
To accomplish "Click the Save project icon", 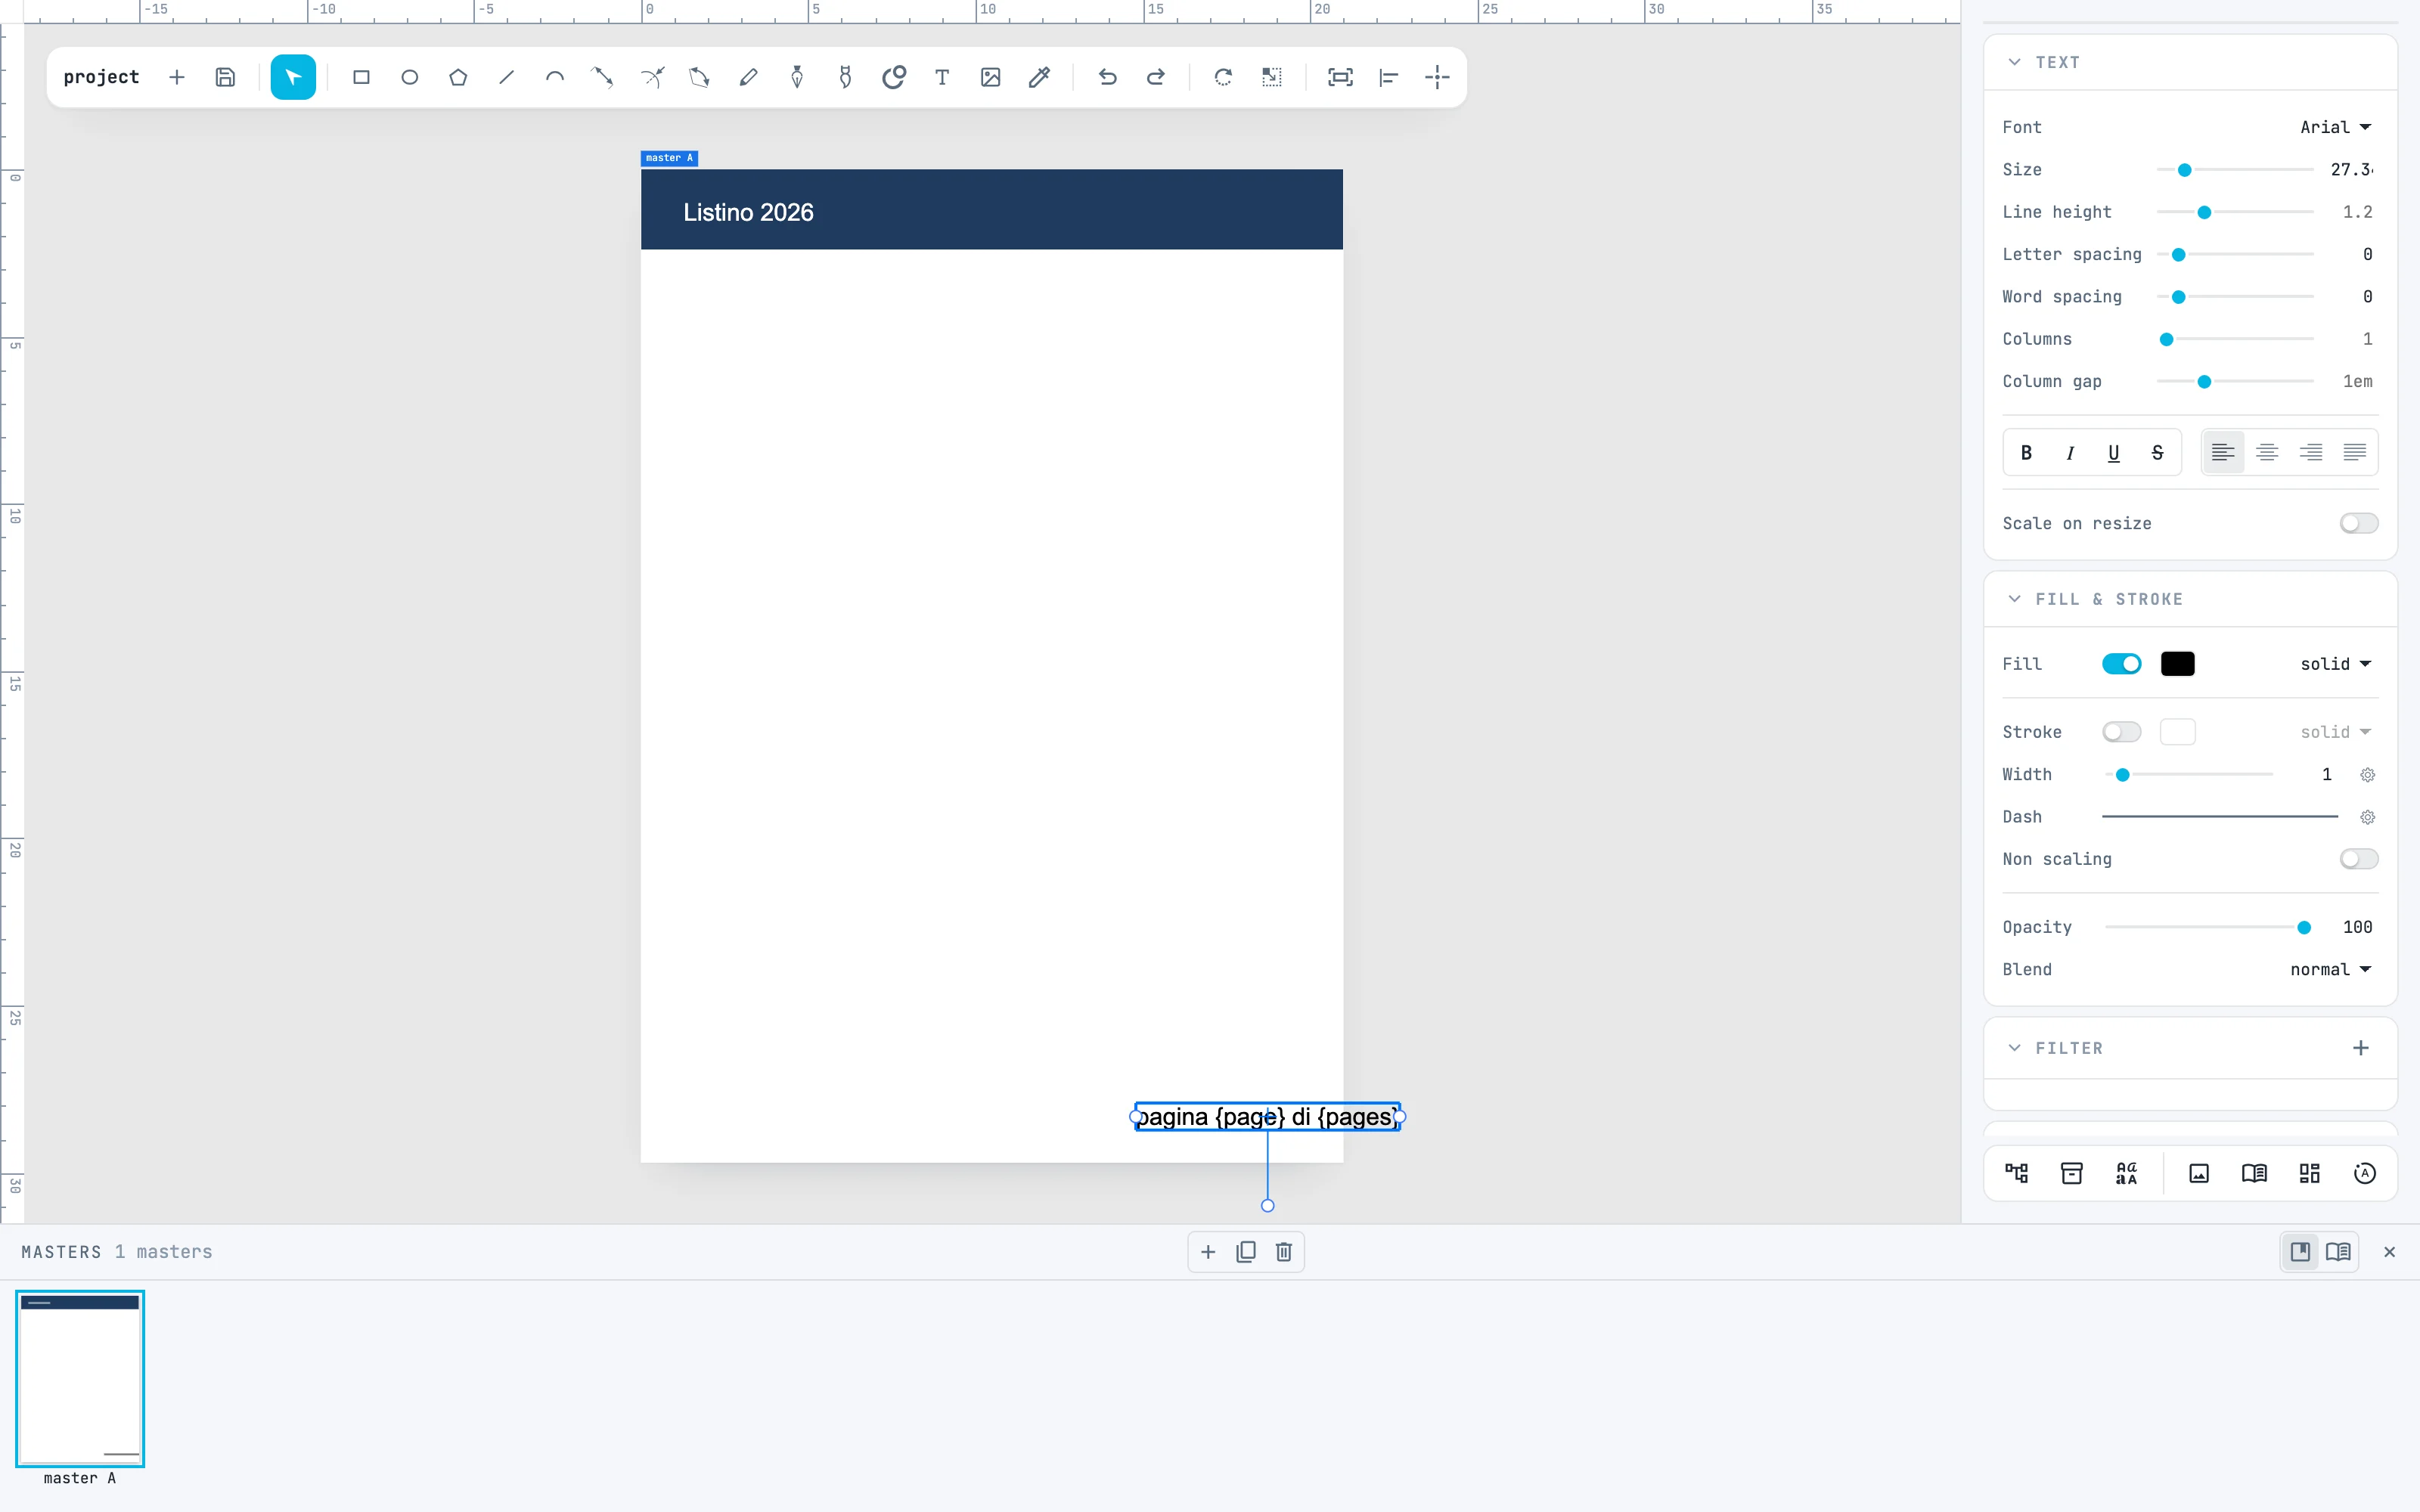I will [x=225, y=77].
